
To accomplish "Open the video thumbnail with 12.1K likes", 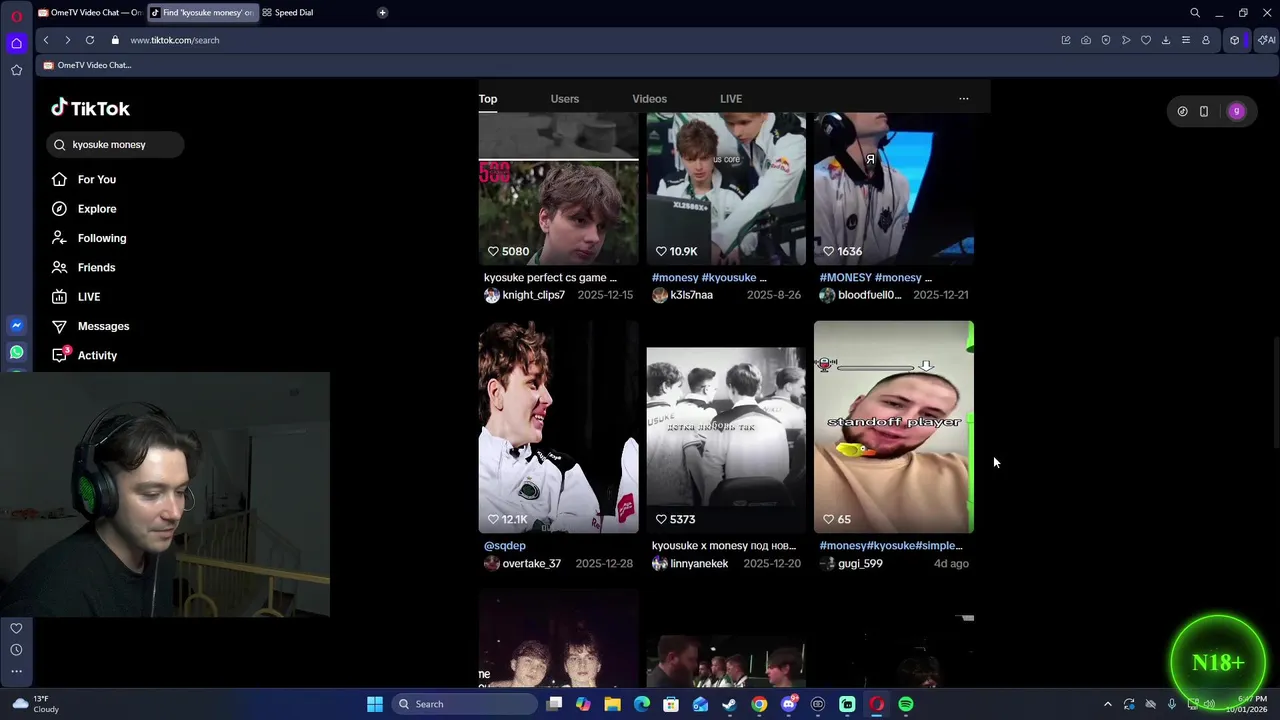I will coord(558,427).
